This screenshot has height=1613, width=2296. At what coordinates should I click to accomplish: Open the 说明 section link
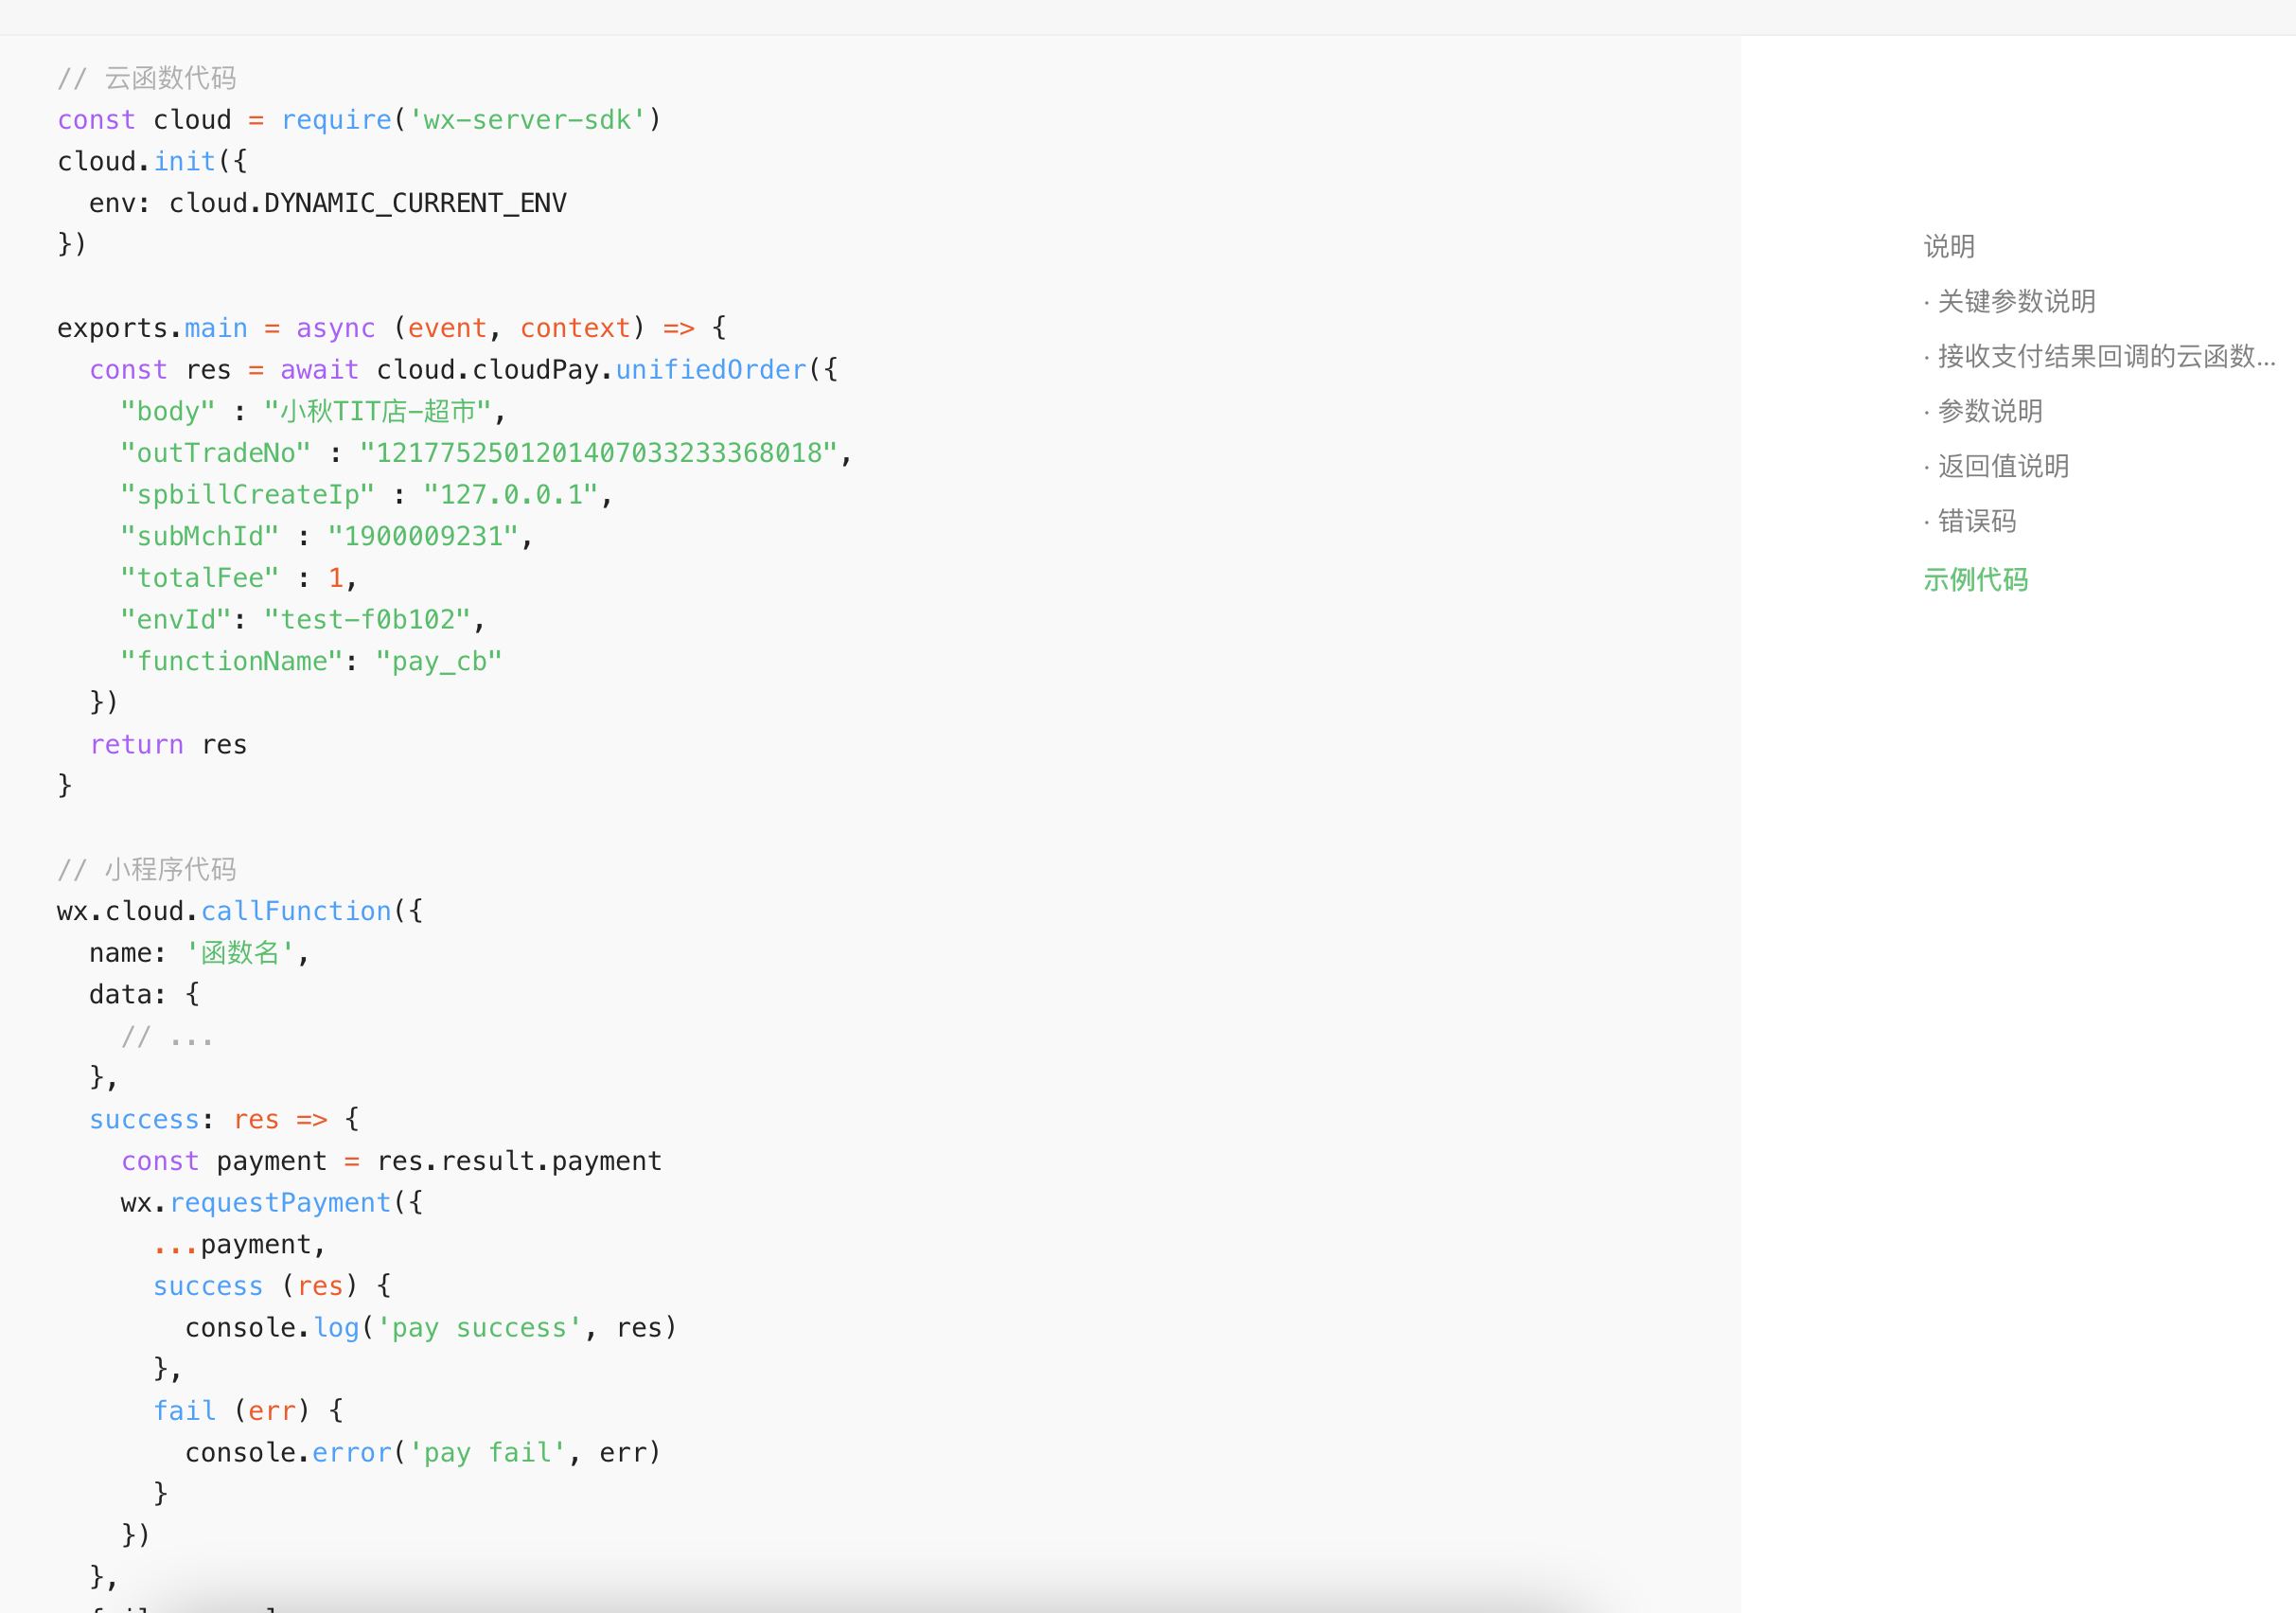[x=1948, y=246]
